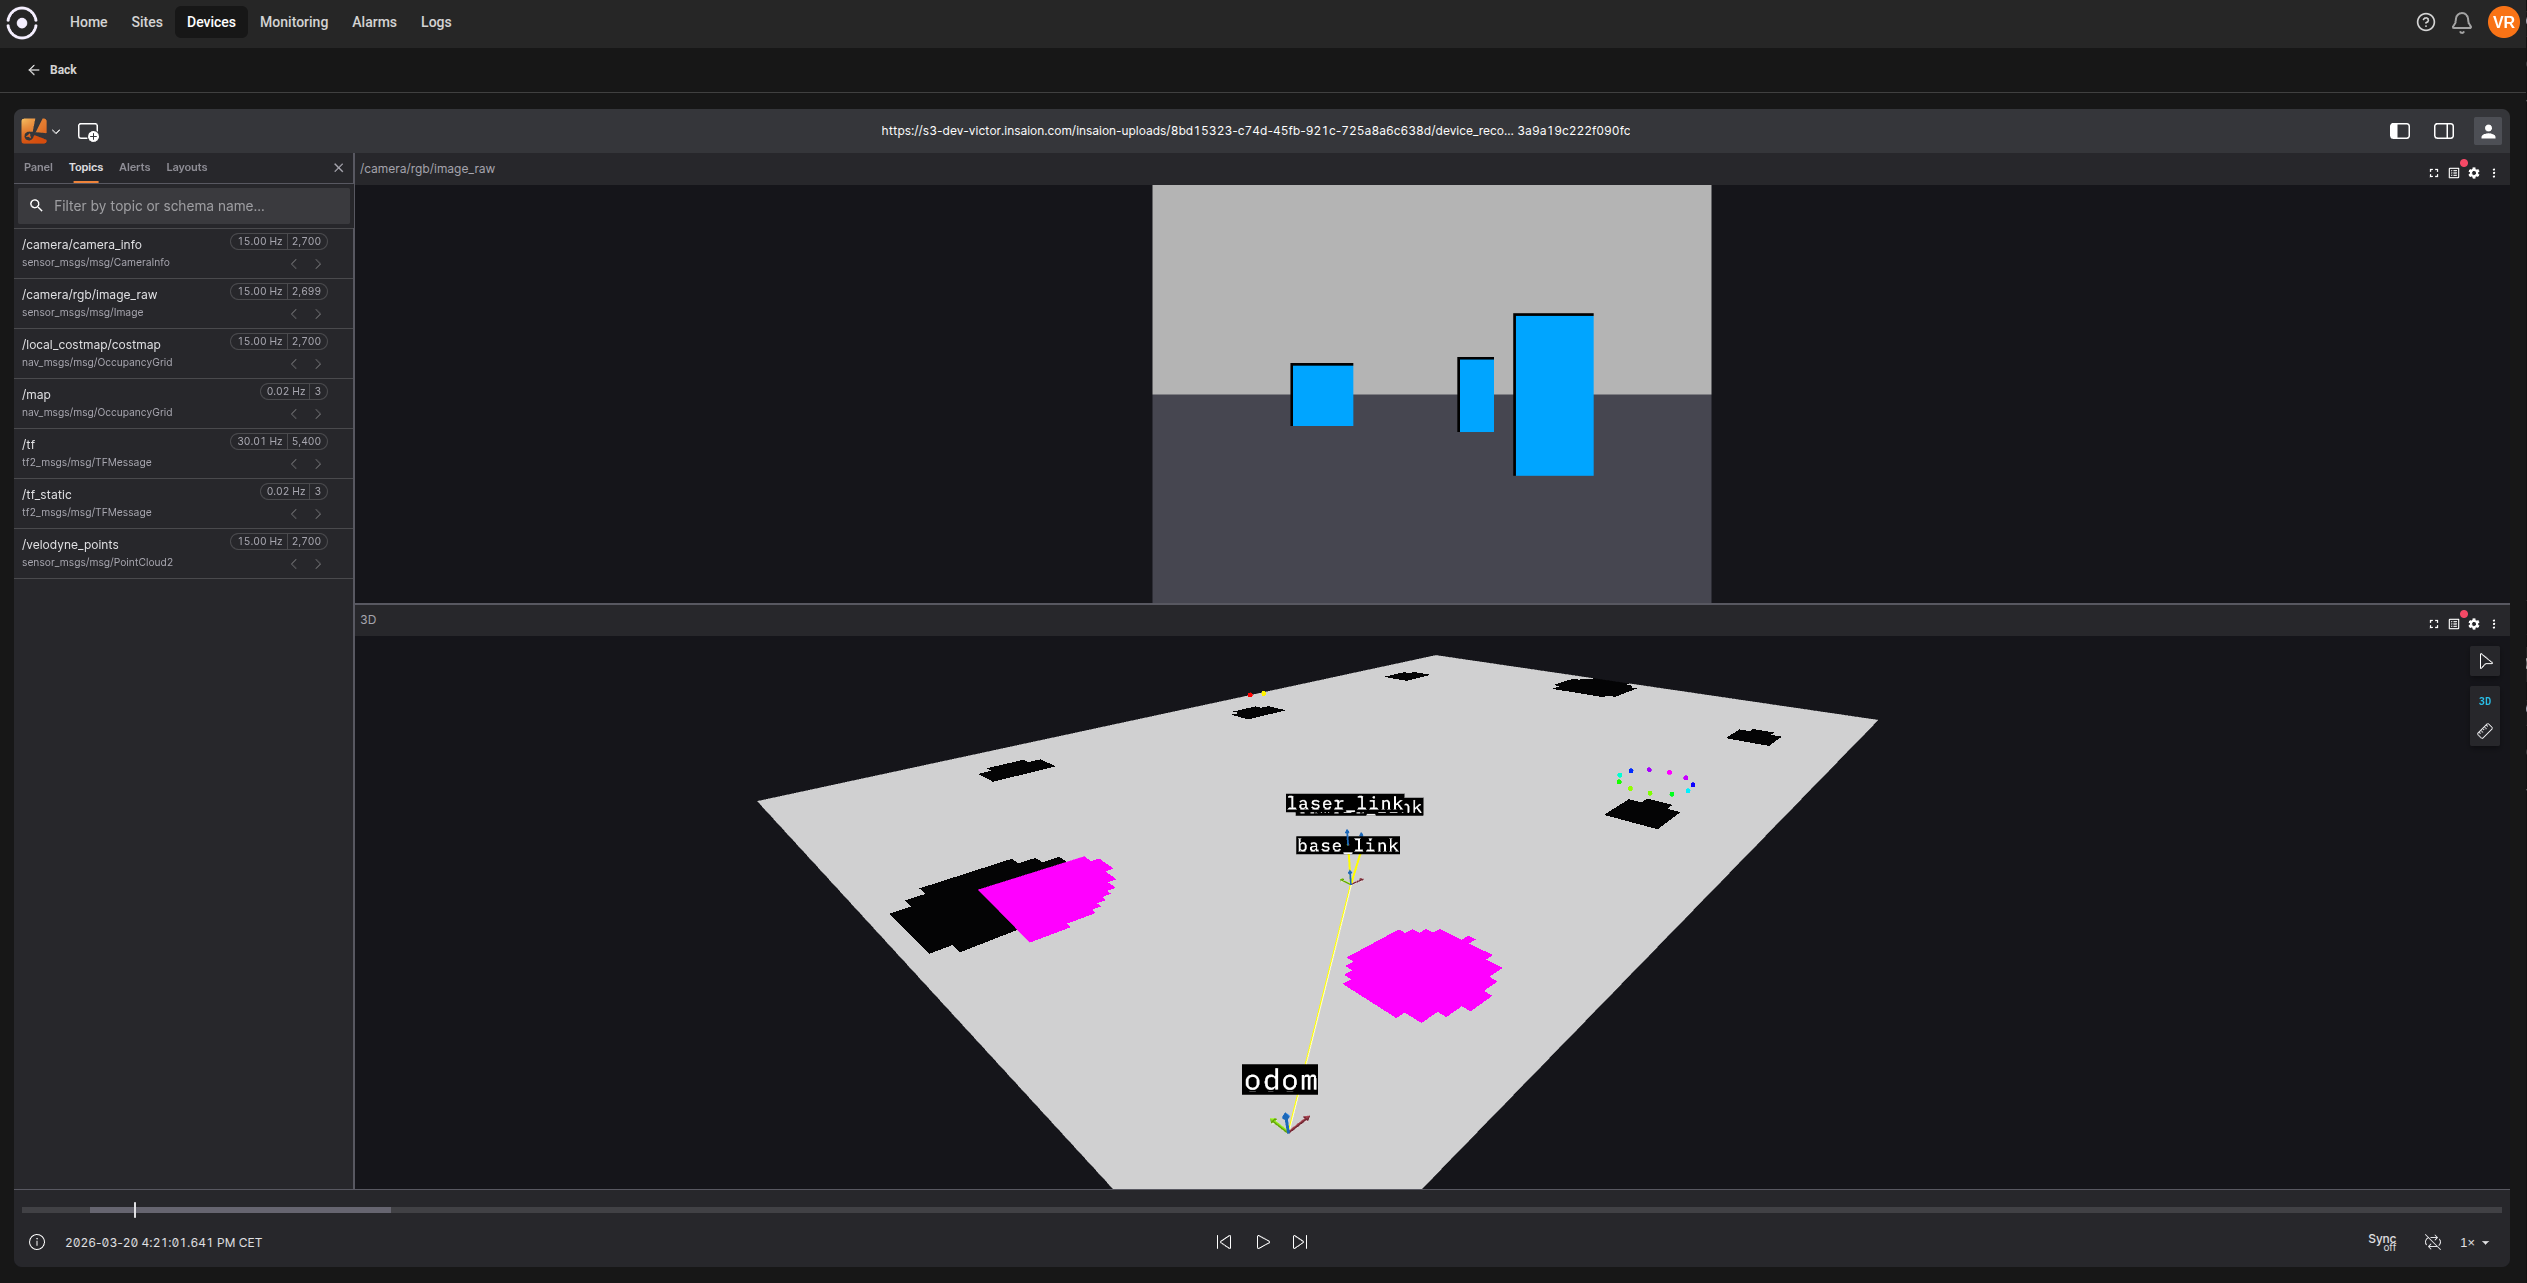The width and height of the screenshot is (2527, 1283).
Task: Open Sites in top navigation
Action: click(x=147, y=22)
